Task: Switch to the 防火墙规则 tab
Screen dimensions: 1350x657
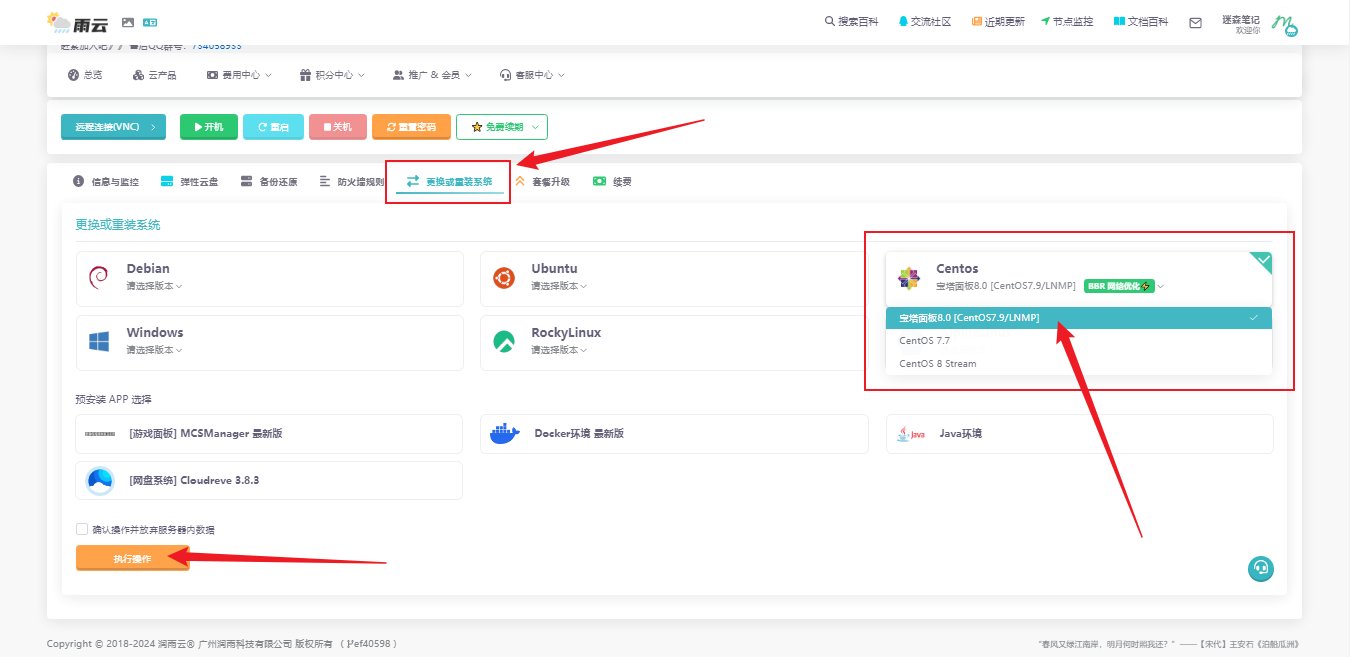Action: pyautogui.click(x=352, y=182)
